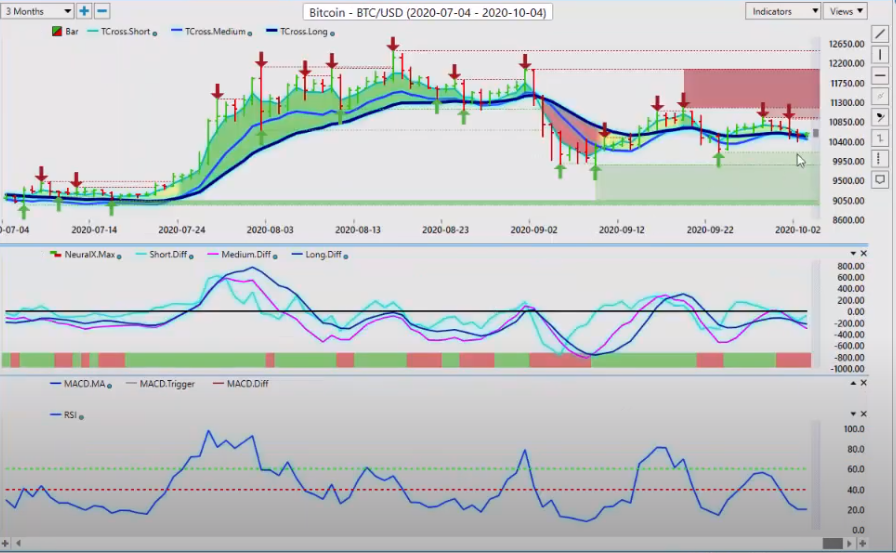Click the price axis scroll handle
The height and width of the screenshot is (553, 896).
tap(816, 133)
